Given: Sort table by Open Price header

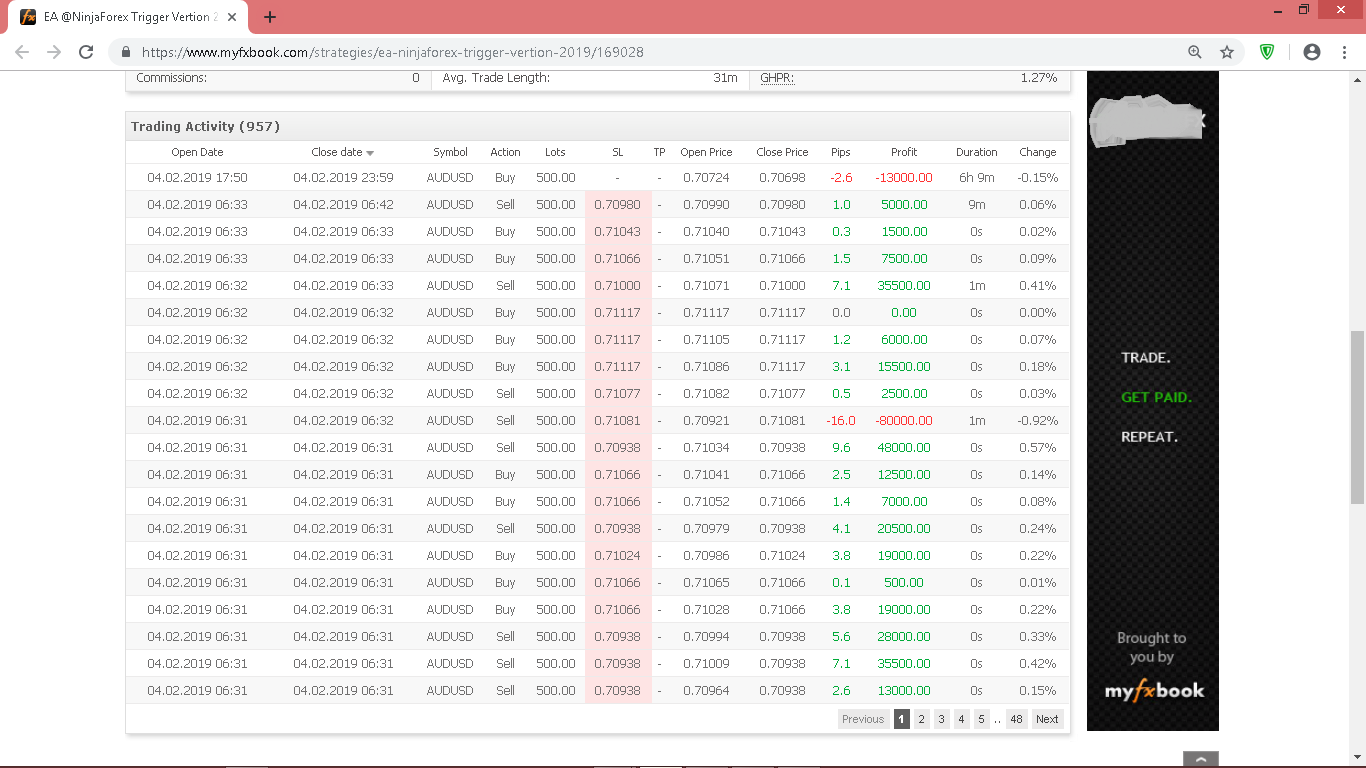Looking at the screenshot, I should point(706,152).
